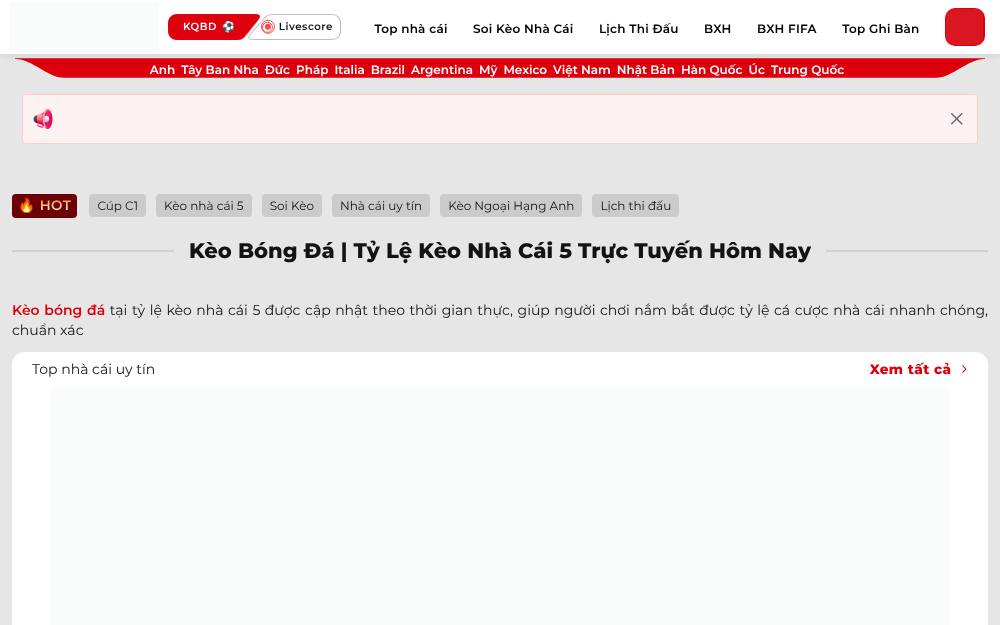
Task: Open Trung Quốc league link
Action: click(x=807, y=70)
